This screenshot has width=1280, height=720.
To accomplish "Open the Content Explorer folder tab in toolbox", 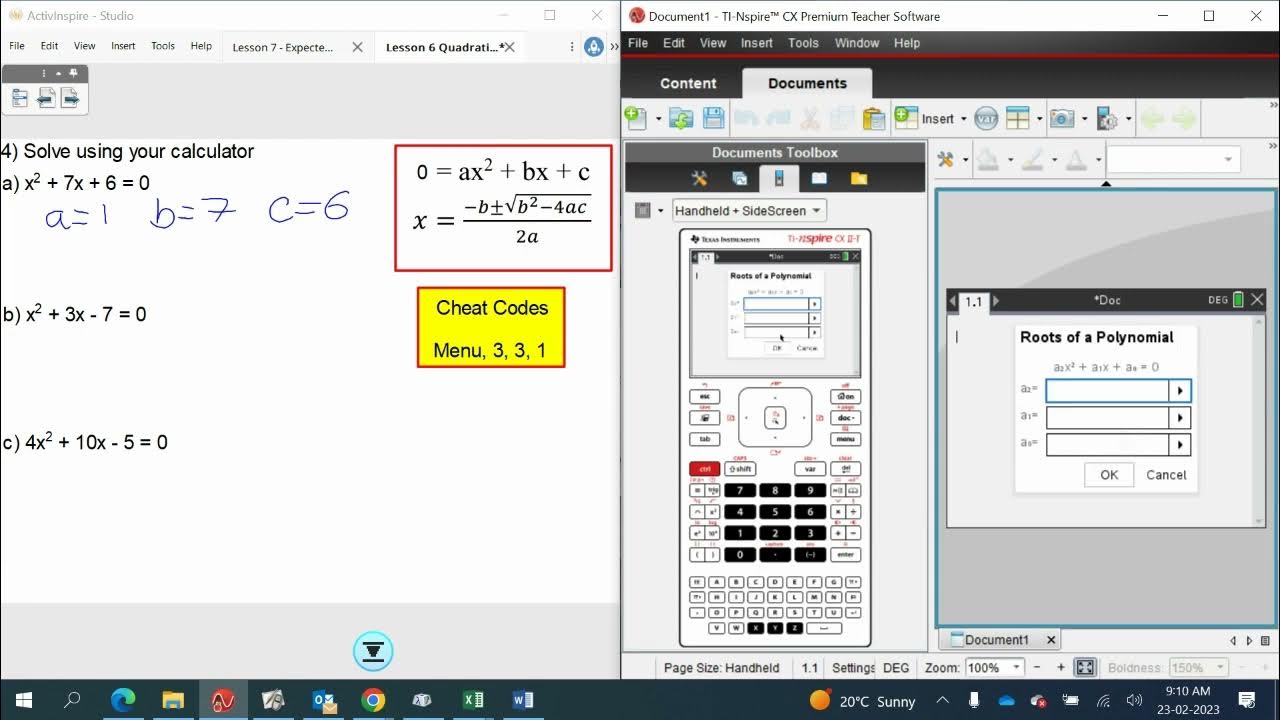I will tap(859, 178).
